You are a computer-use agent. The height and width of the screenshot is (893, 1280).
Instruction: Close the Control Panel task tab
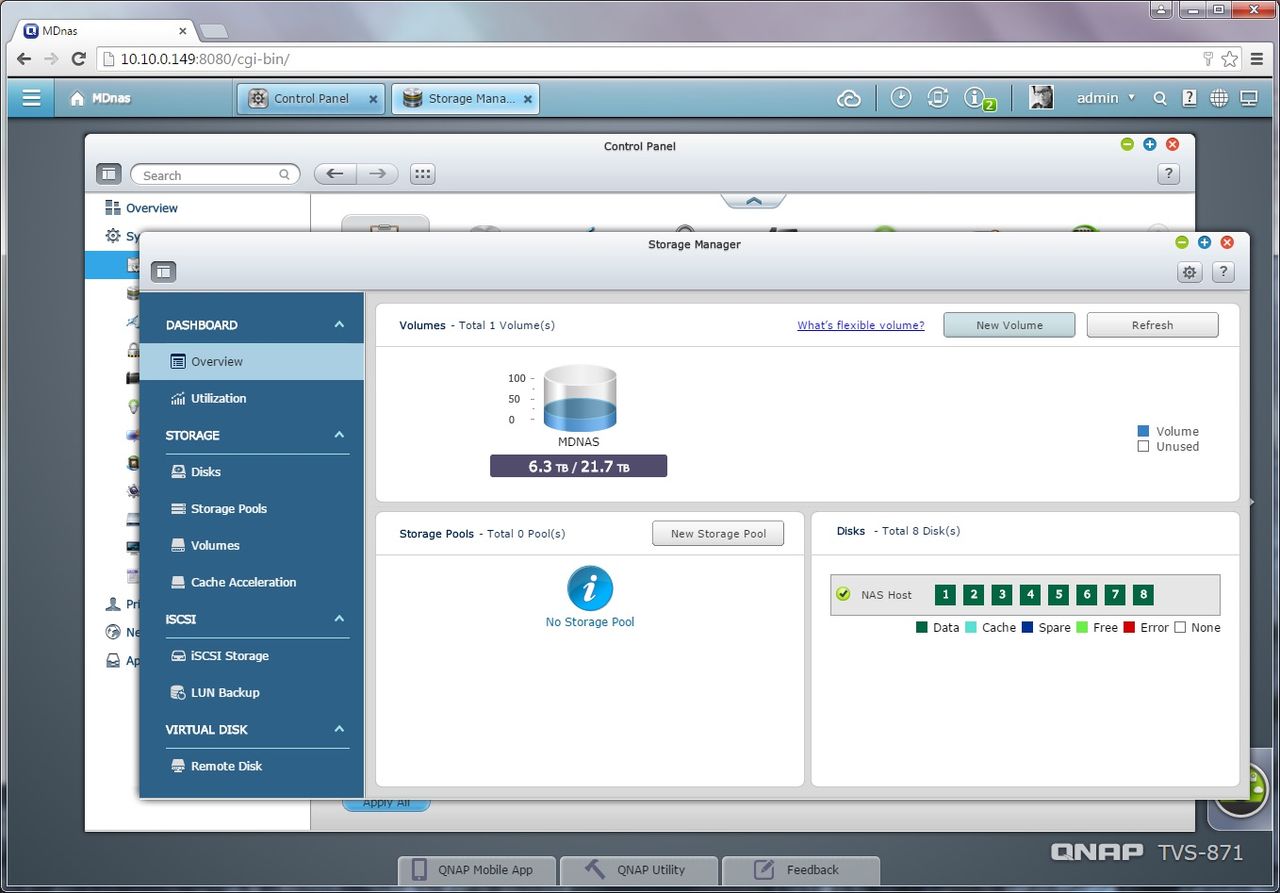pos(373,99)
